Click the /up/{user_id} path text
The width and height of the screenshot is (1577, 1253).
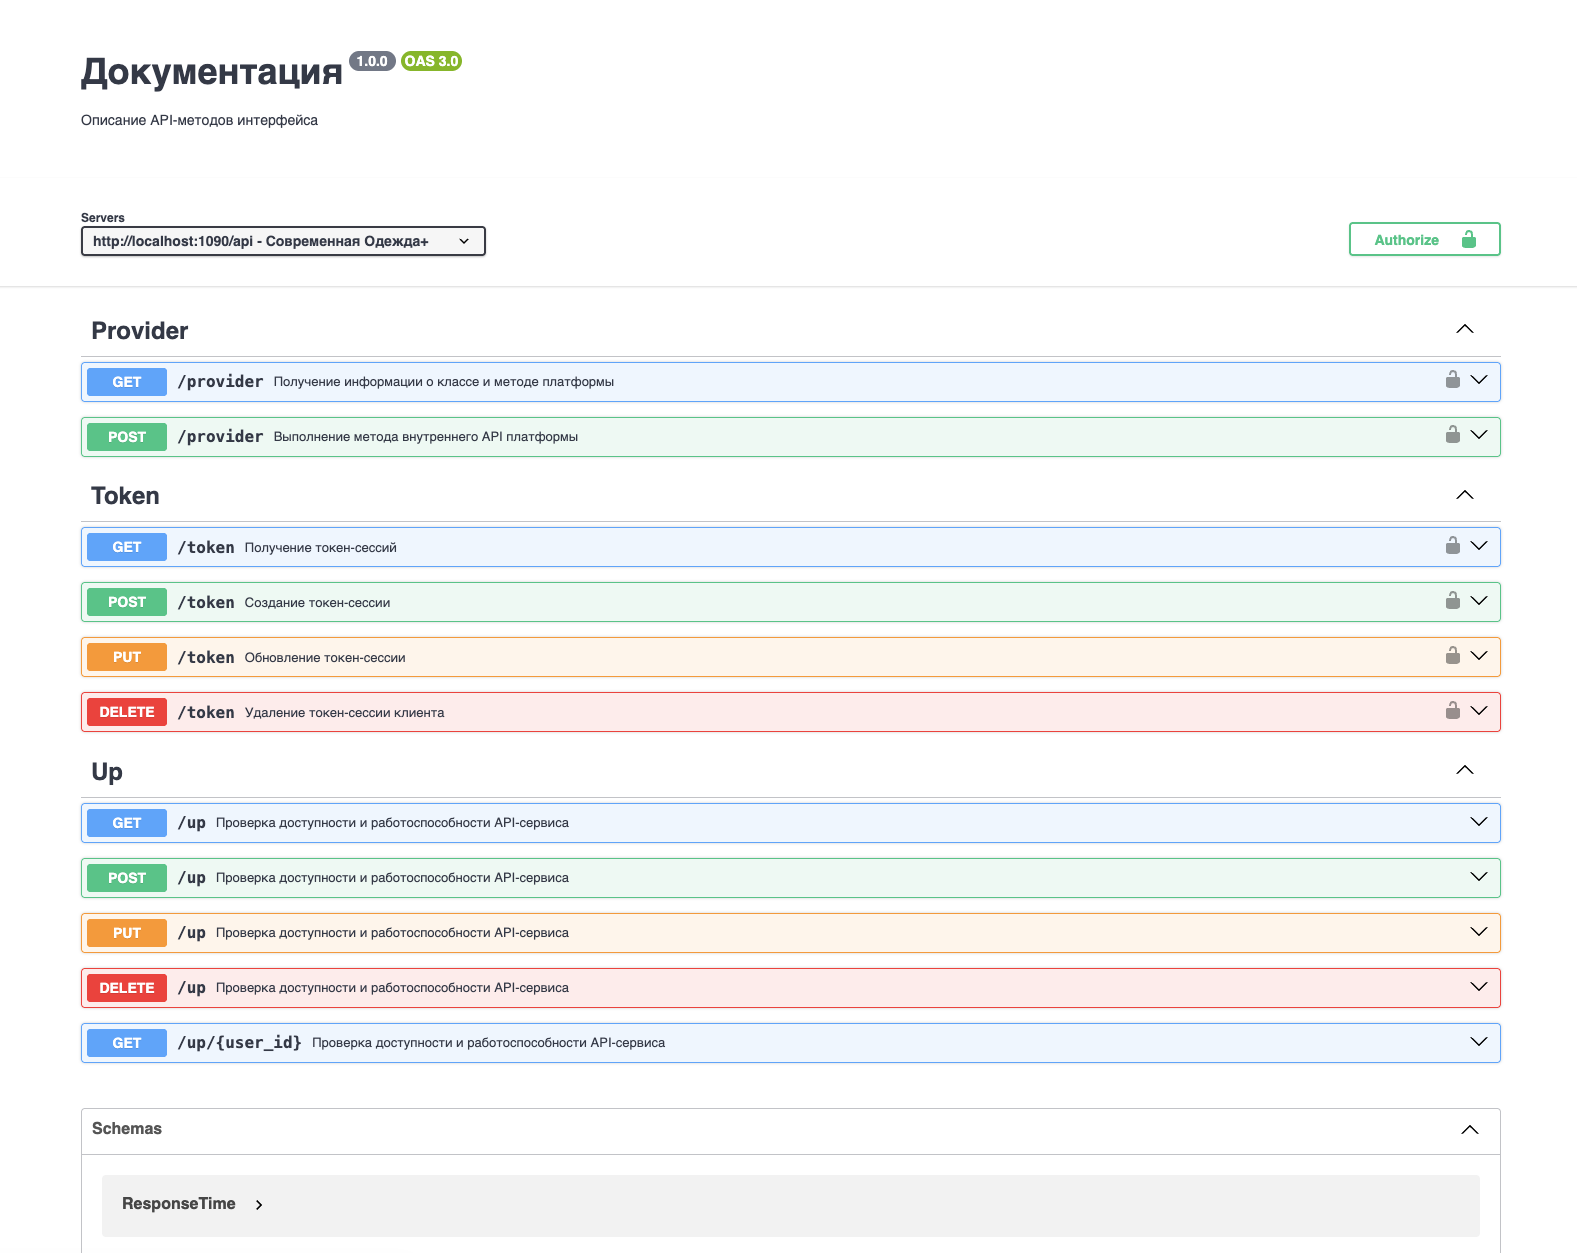tap(239, 1043)
